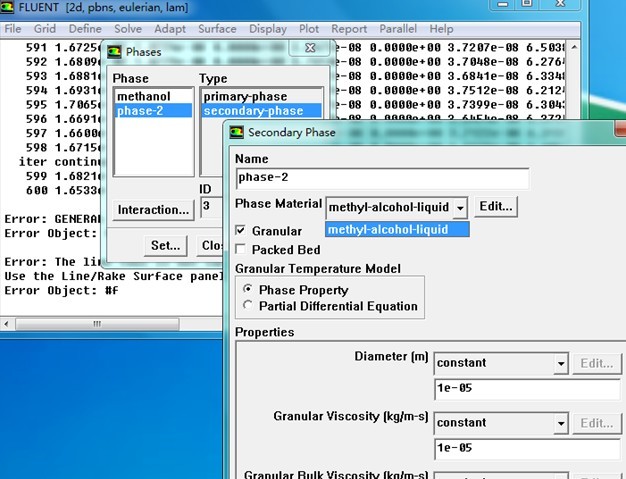
Task: Click the Close button in Phases dialog
Action: [x=211, y=245]
